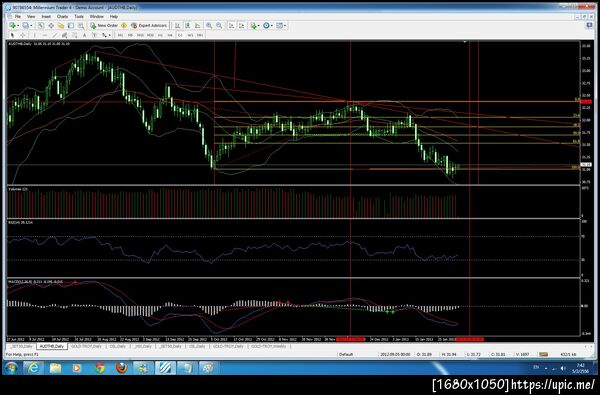The width and height of the screenshot is (600, 395).
Task: Switch to the AUDTHB,Daily chart tab
Action: [52, 346]
